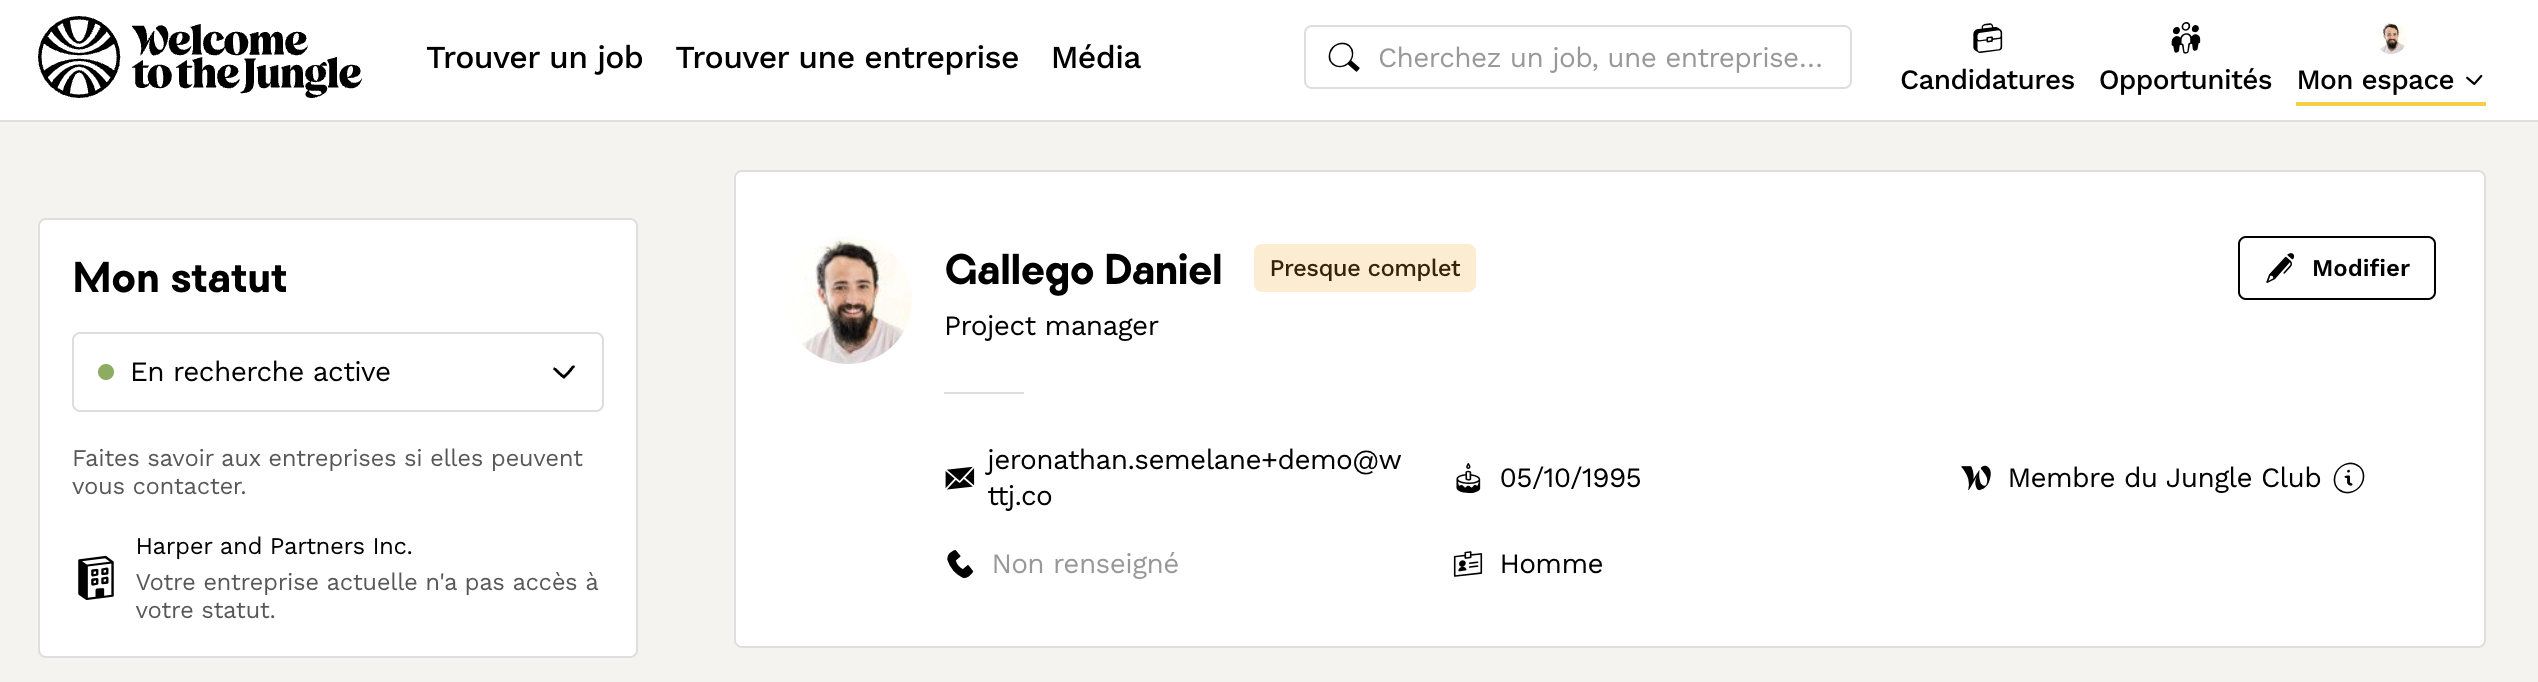Click the building icon near Harper and Partners
The image size is (2538, 682).
pos(96,578)
